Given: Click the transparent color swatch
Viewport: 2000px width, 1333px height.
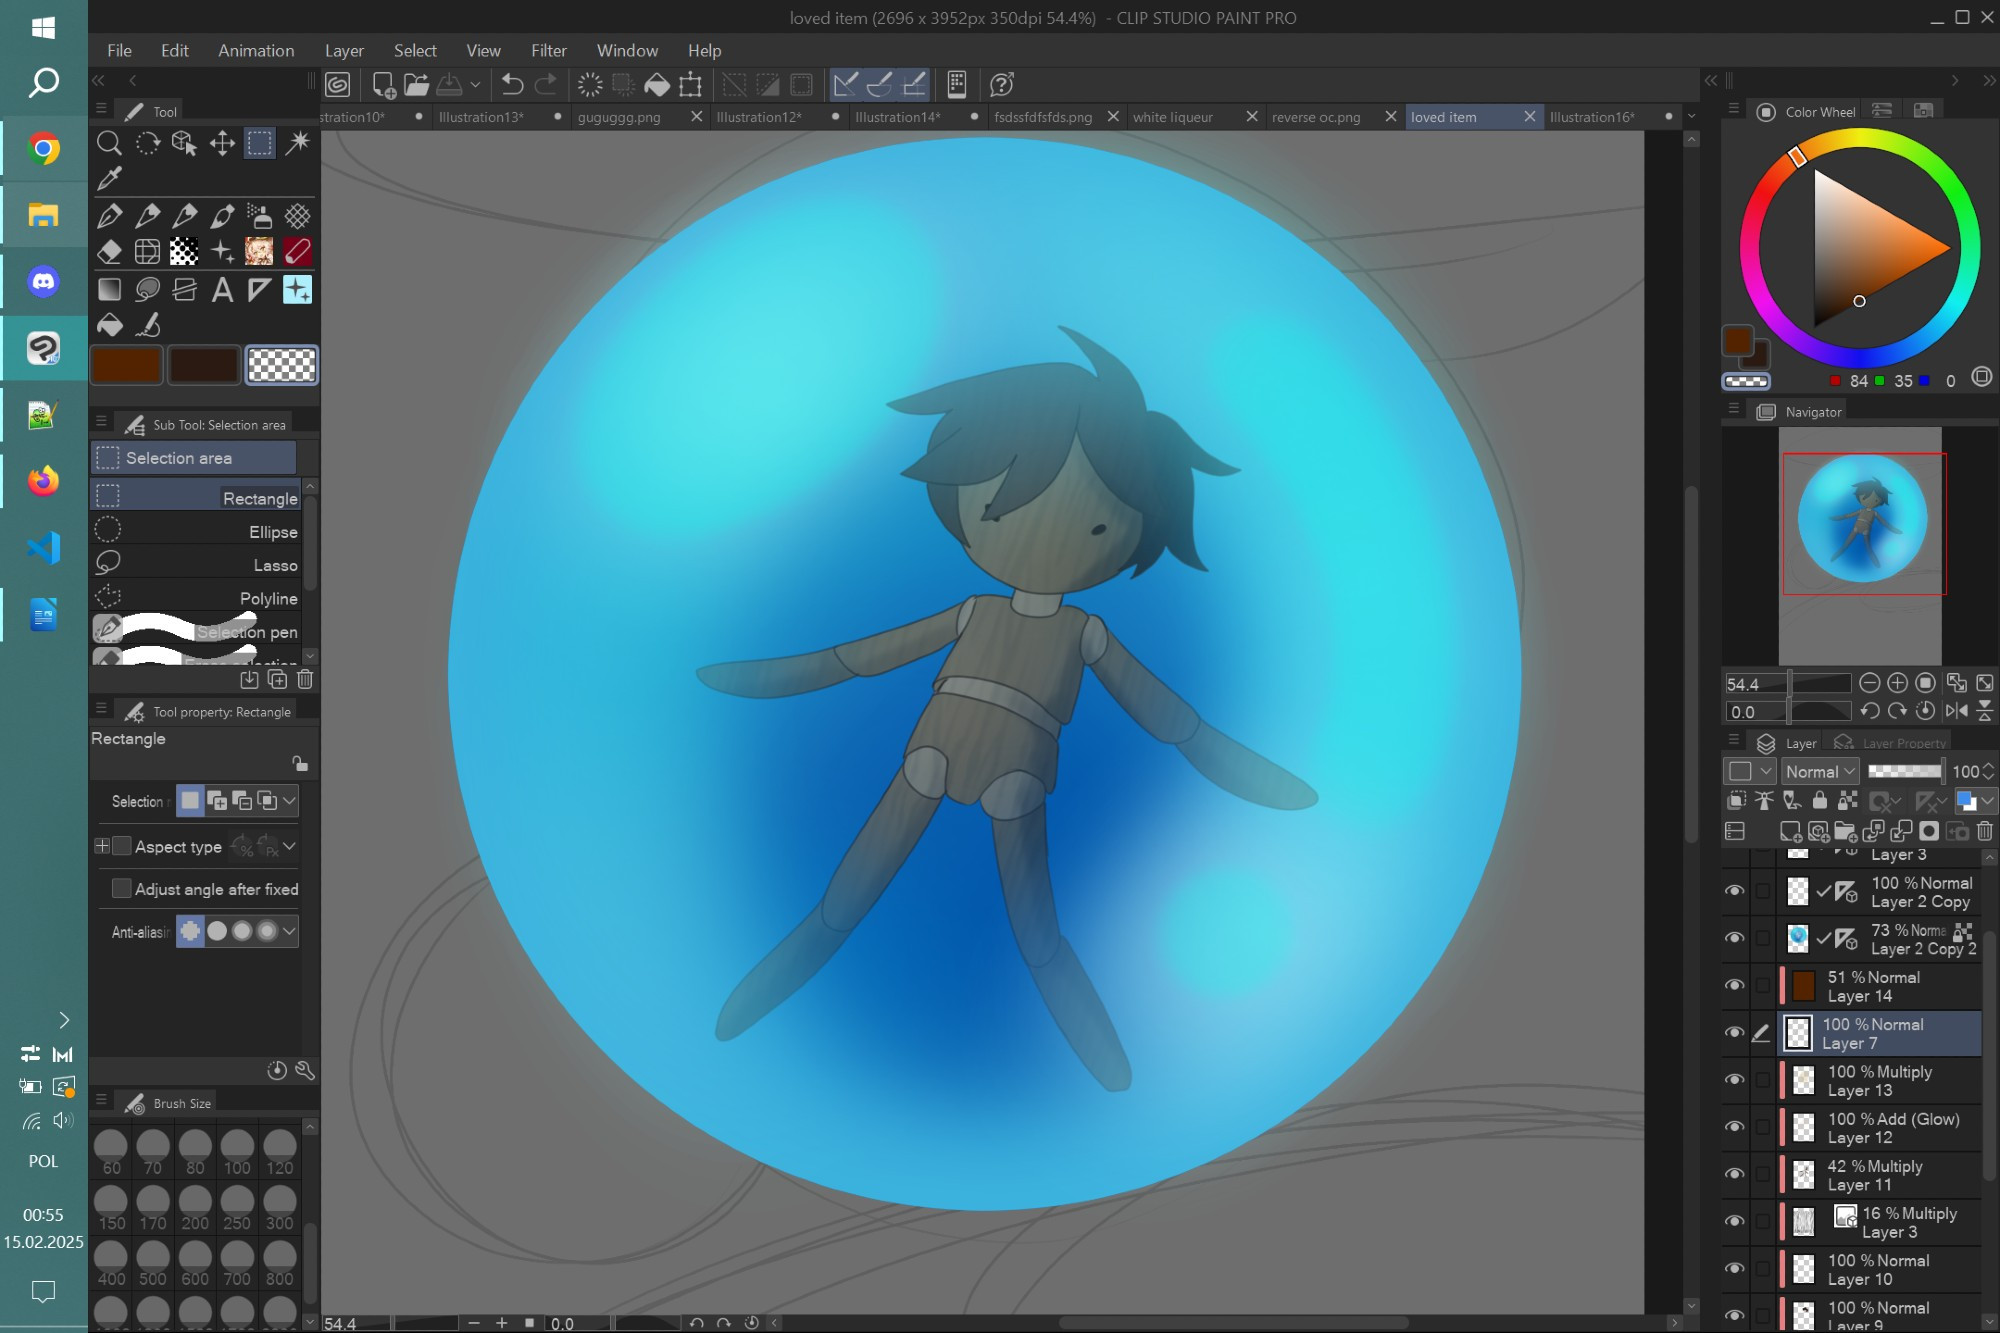Looking at the screenshot, I should (x=281, y=365).
